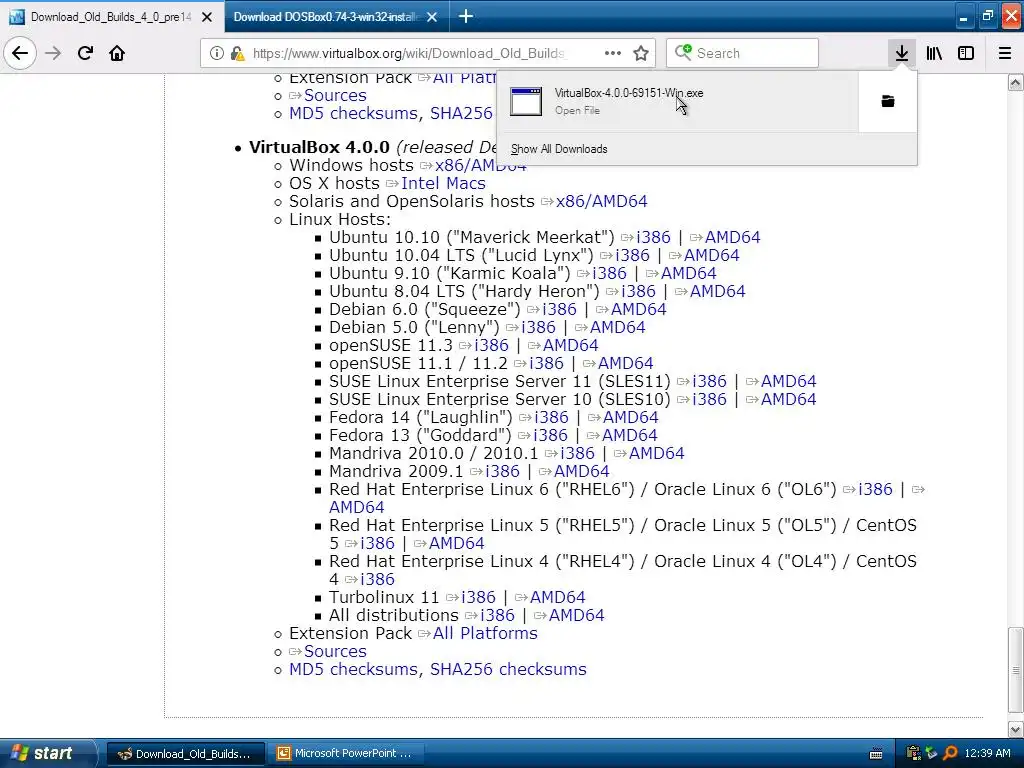This screenshot has width=1024, height=768.
Task: Download Debian 5.0 Lenny AMD64 package
Action: (618, 327)
